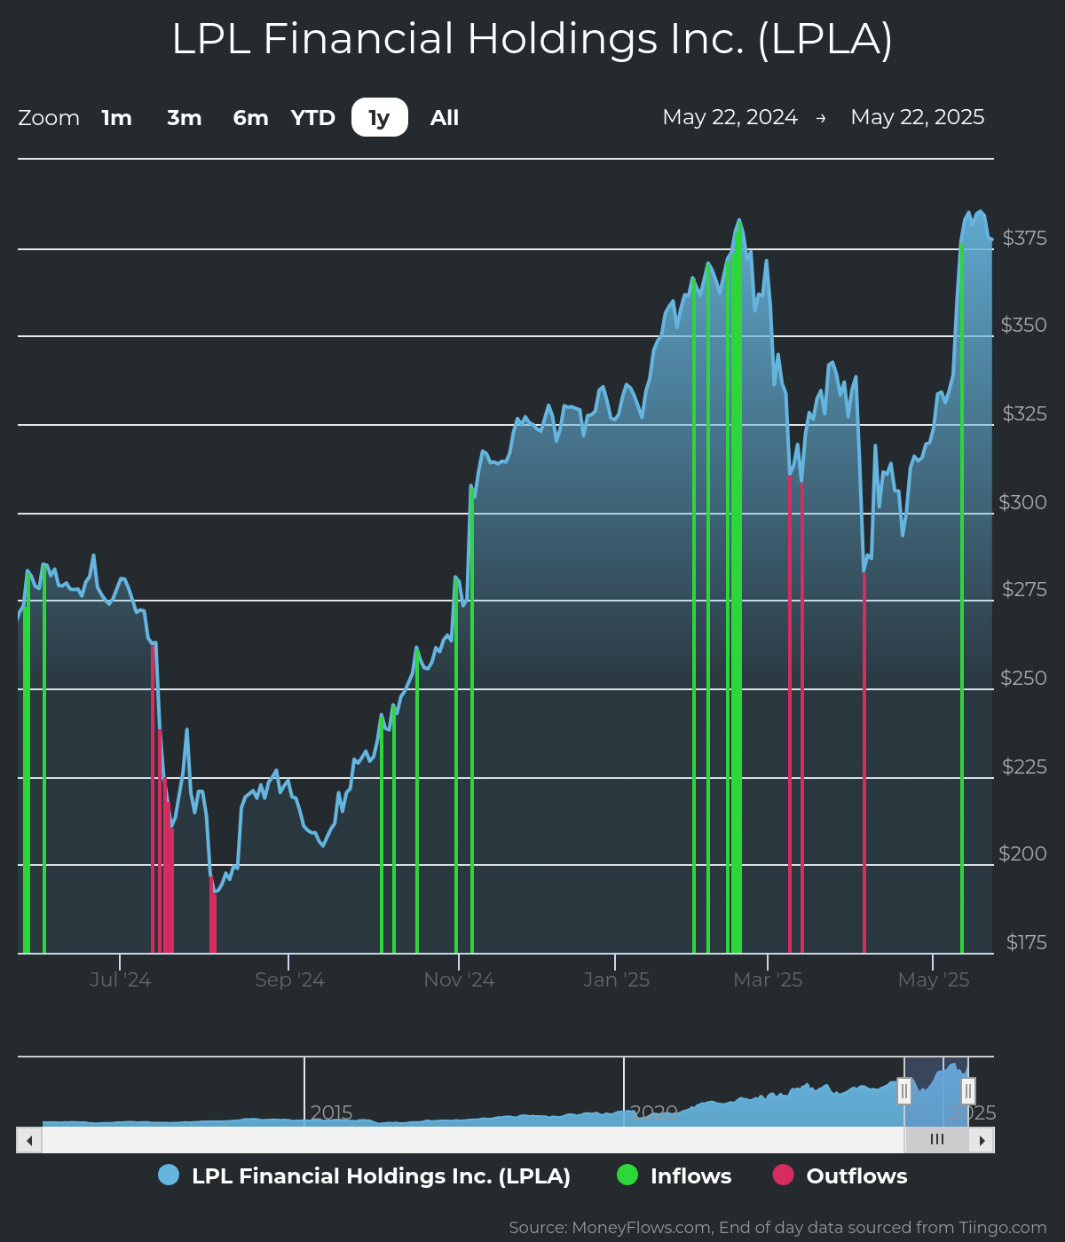1065x1242 pixels.
Task: Edit the May 22, 2024 start date
Action: point(730,117)
